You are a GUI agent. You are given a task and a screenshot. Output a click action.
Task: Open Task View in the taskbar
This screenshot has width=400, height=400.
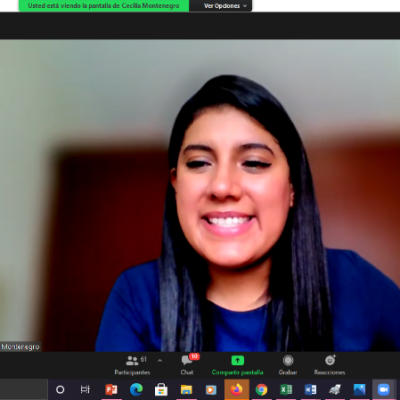pos(85,389)
